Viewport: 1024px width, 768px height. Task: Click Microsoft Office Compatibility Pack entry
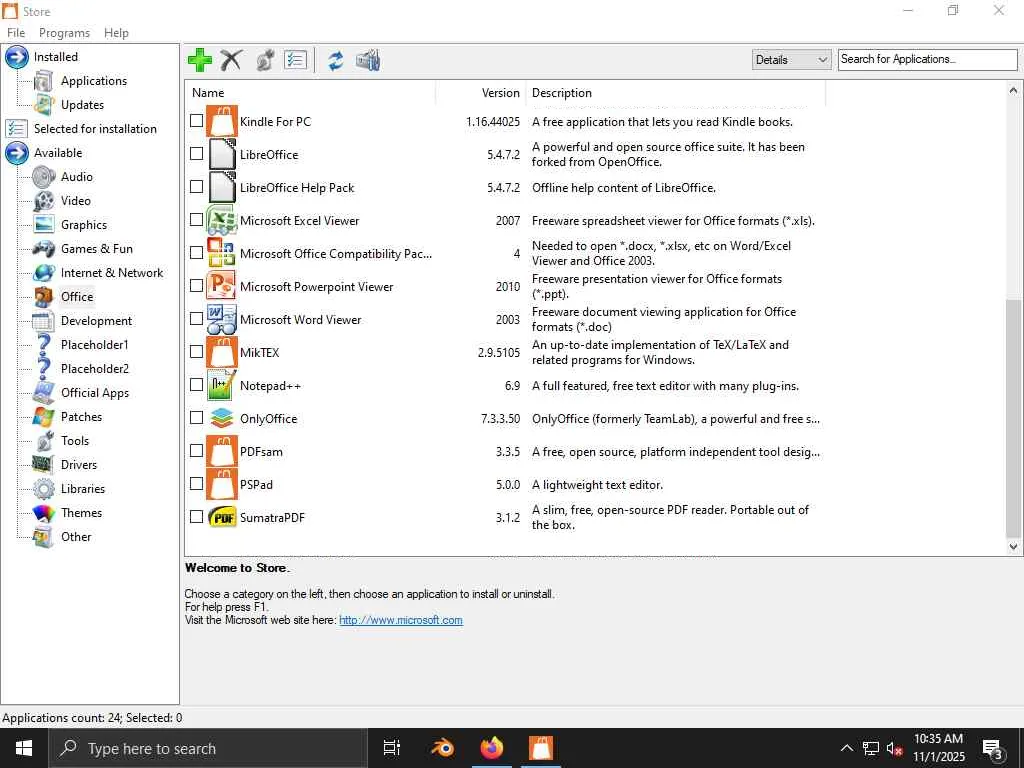click(336, 253)
